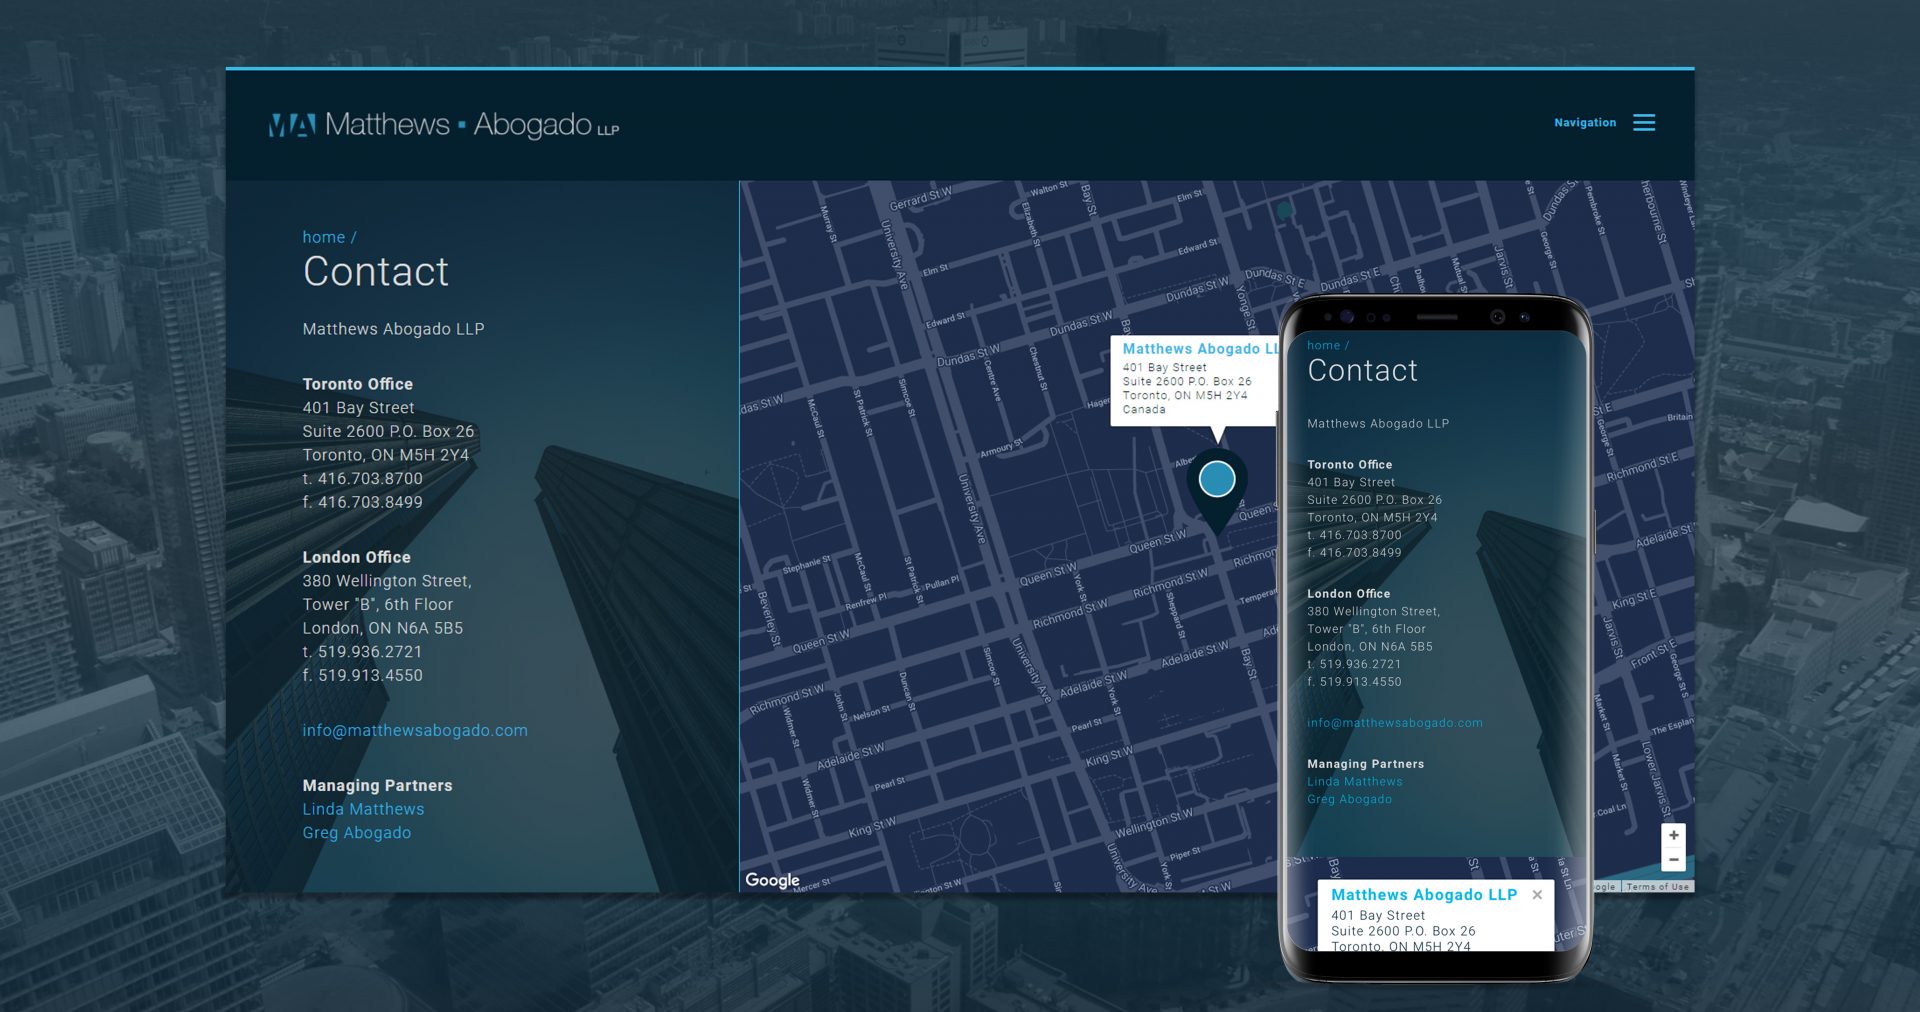Close the phone map info popup
Viewport: 1920px width, 1012px height.
tap(1537, 895)
